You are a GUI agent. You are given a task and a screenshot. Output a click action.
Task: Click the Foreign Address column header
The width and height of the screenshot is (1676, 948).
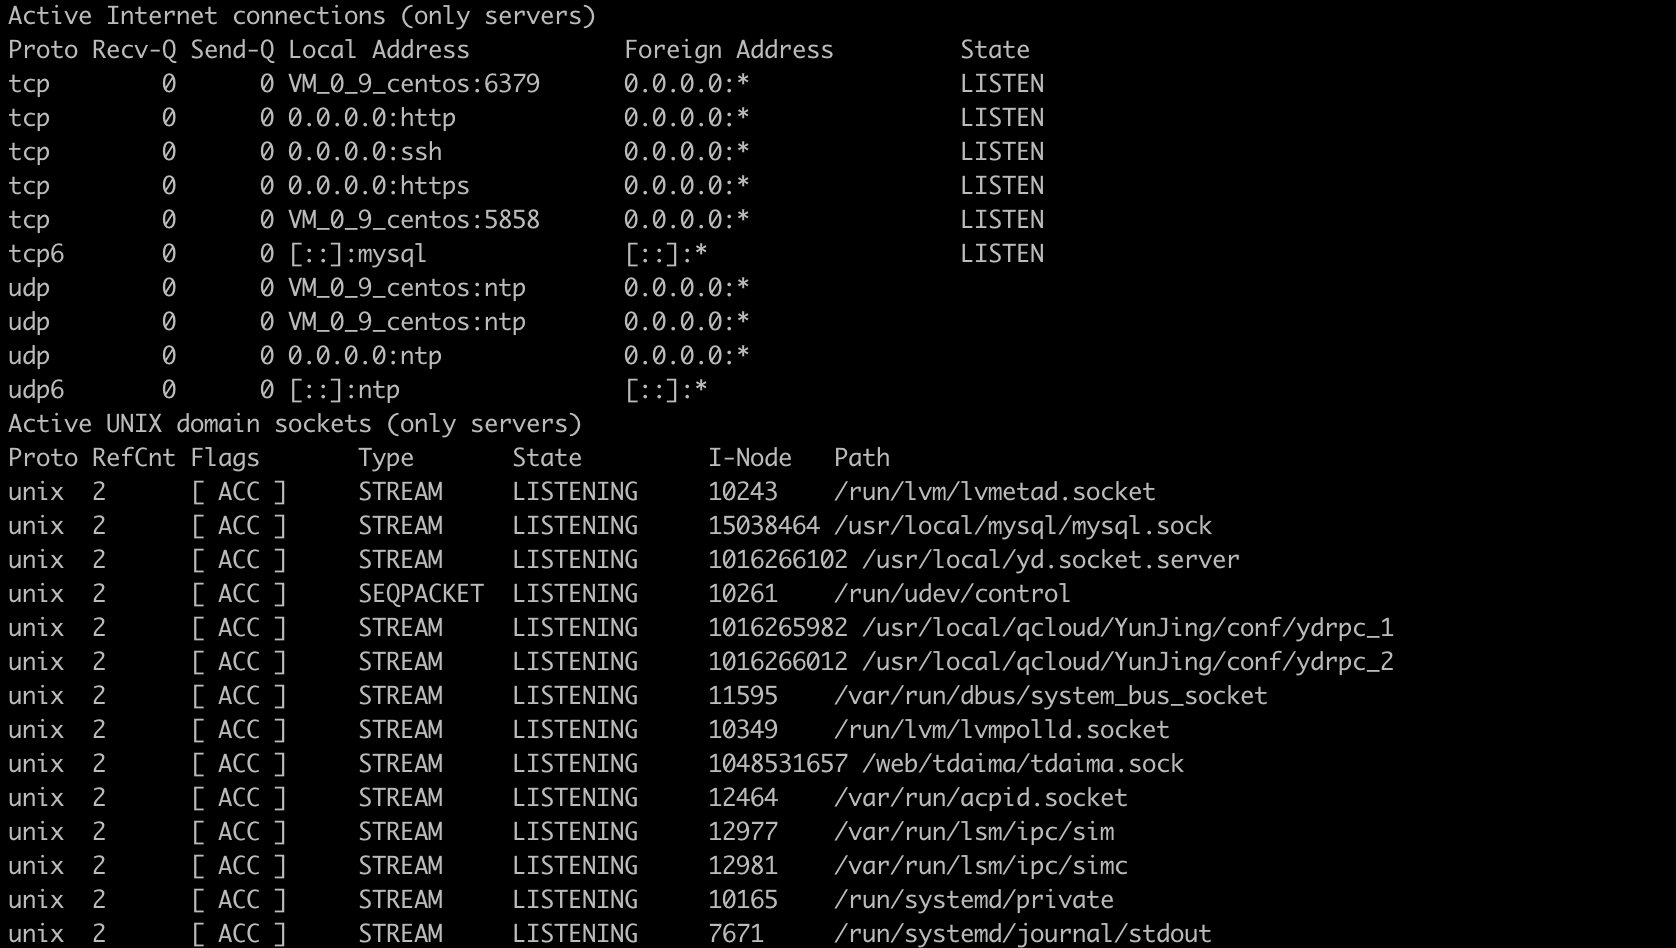point(728,50)
